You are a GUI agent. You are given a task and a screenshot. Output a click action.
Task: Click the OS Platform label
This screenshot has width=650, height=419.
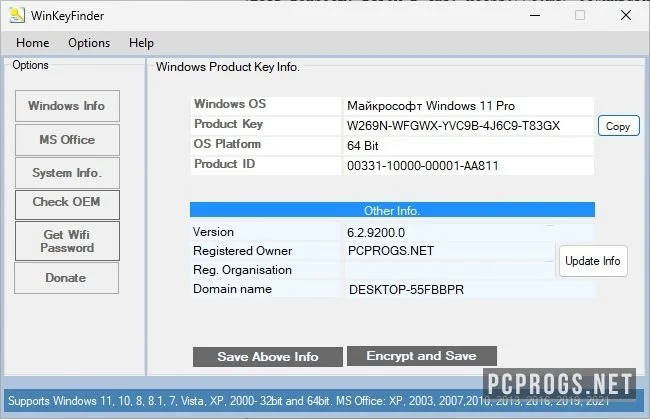(227, 144)
